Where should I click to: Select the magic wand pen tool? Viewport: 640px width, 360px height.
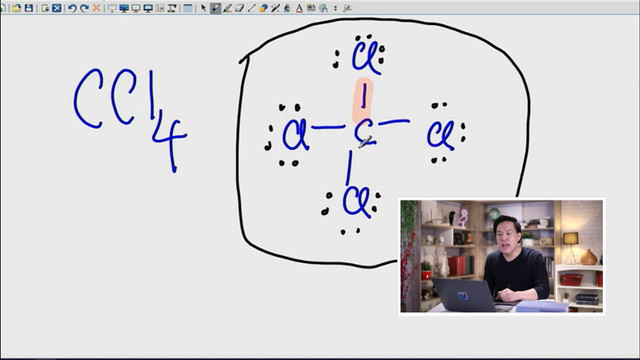click(275, 8)
